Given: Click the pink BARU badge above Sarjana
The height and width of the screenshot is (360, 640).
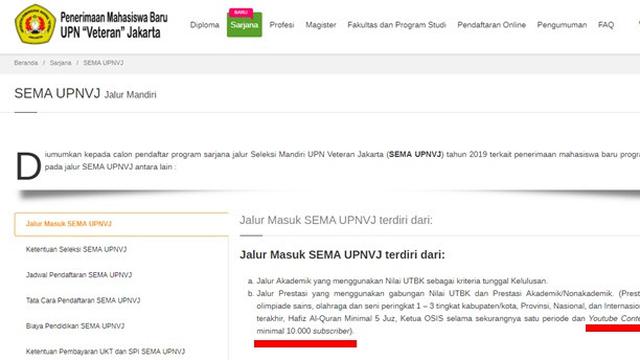Looking at the screenshot, I should pos(241,12).
